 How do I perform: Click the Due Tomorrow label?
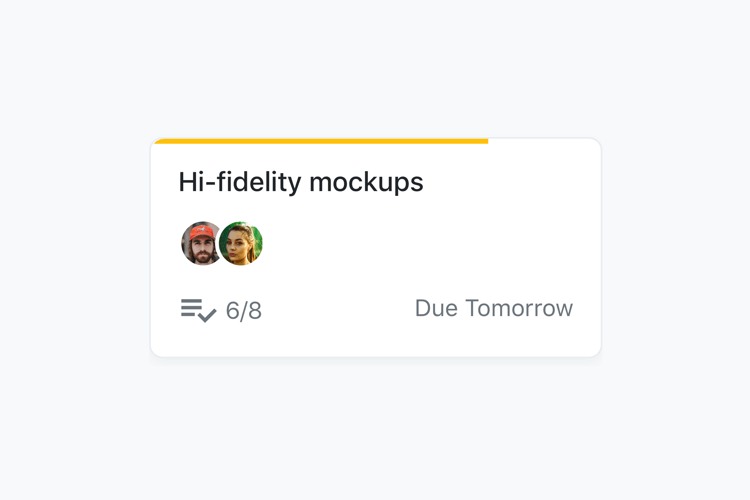point(493,308)
